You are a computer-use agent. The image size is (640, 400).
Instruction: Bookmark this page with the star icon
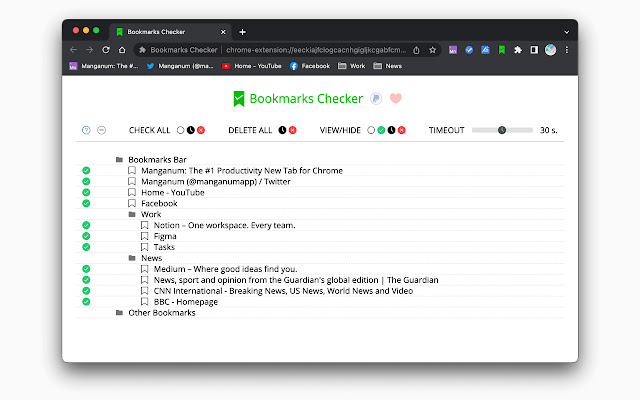click(x=432, y=50)
